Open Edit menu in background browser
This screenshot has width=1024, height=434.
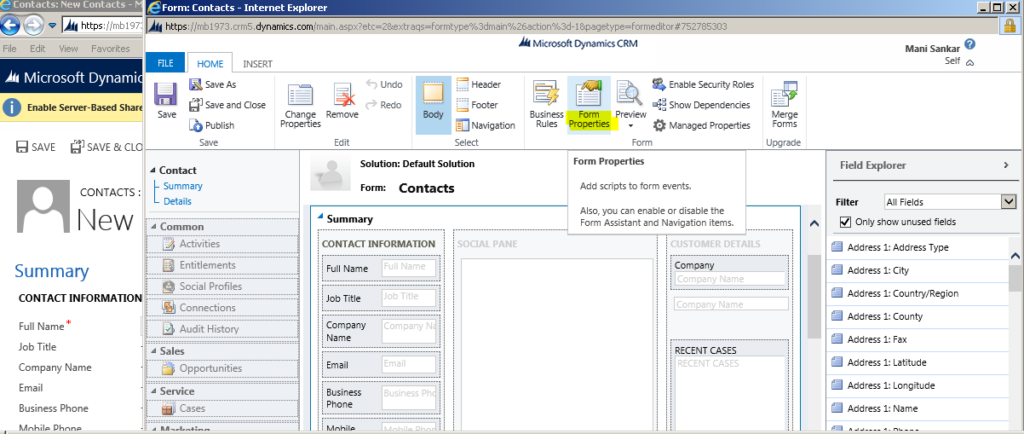click(37, 48)
